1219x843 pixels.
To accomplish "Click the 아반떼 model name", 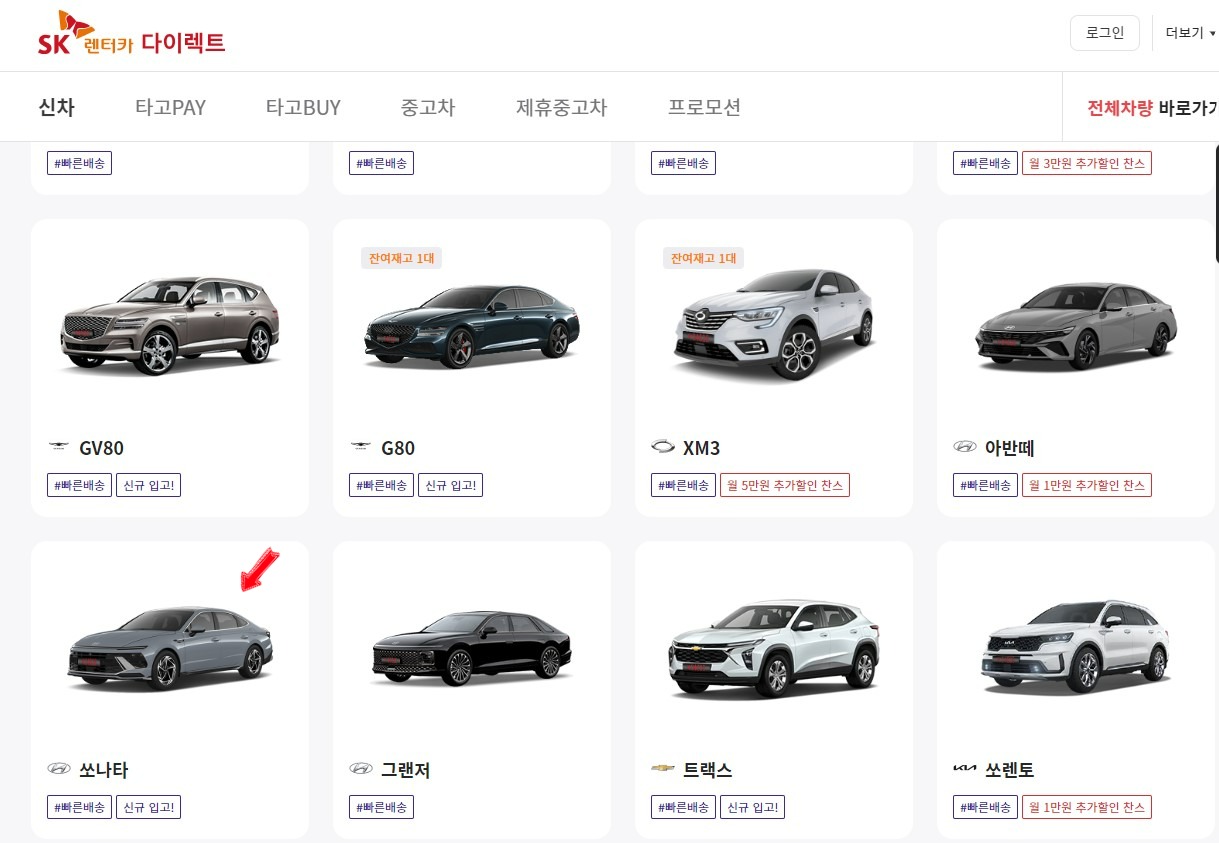I will [1009, 448].
